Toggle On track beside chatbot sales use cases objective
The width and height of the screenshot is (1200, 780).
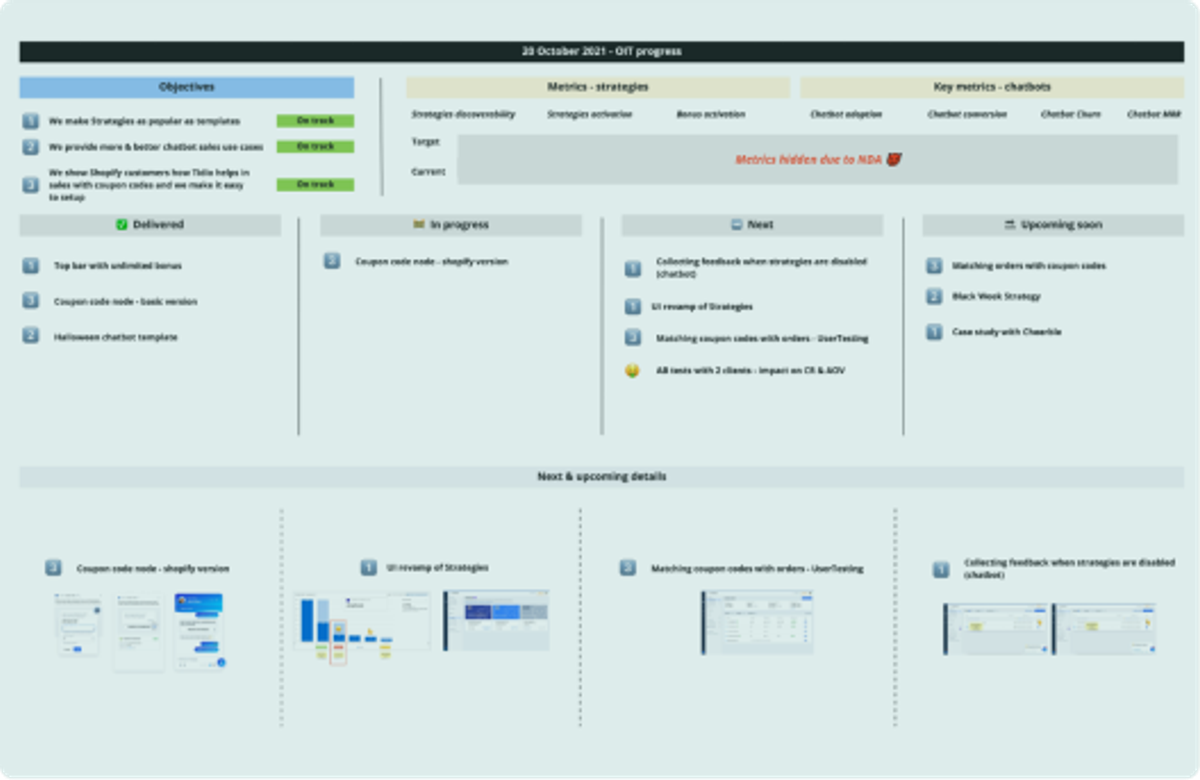tap(315, 146)
